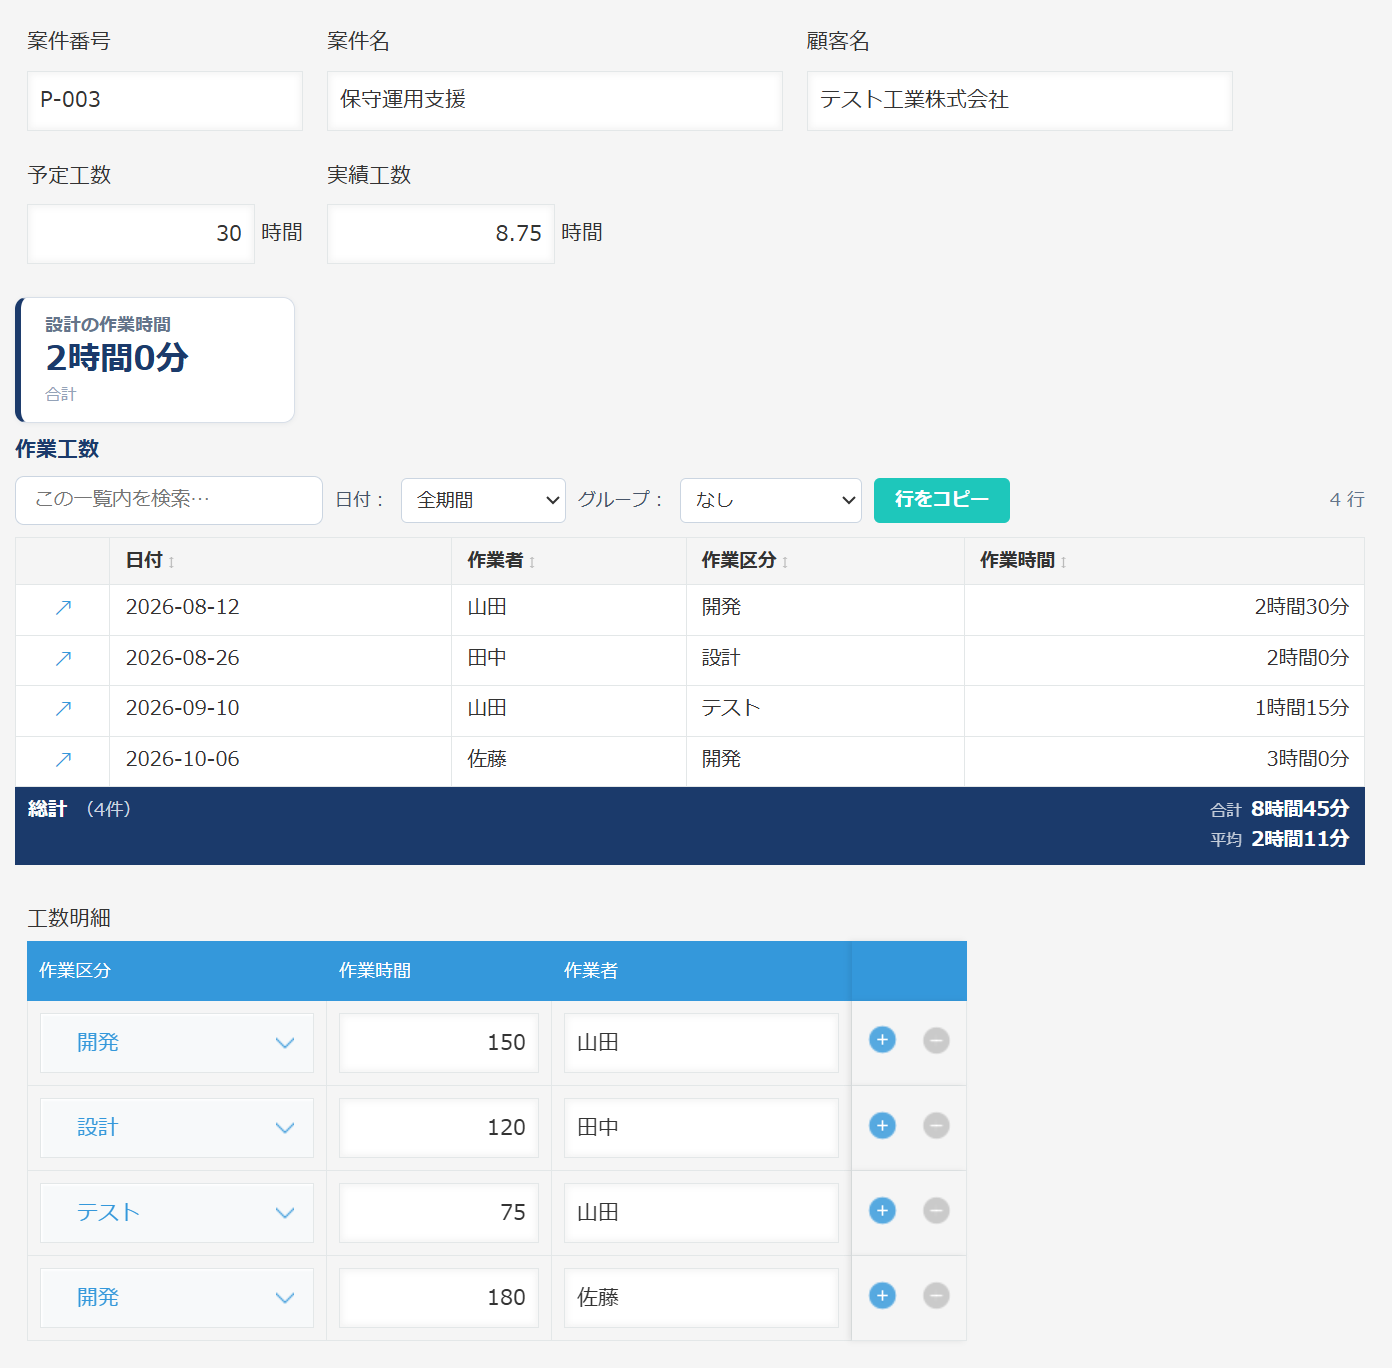Screen dimensions: 1392x1368
Task: Add row after the 田中 設計 entry
Action: (x=882, y=1126)
